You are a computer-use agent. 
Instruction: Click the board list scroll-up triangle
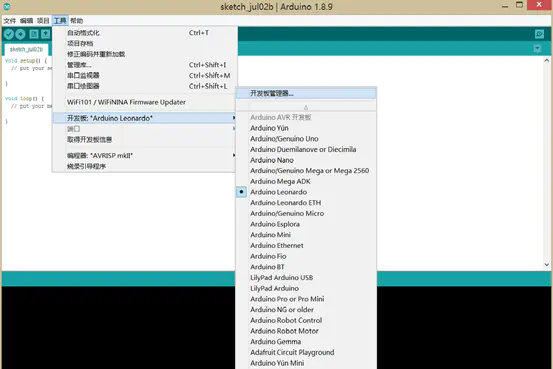click(x=306, y=107)
